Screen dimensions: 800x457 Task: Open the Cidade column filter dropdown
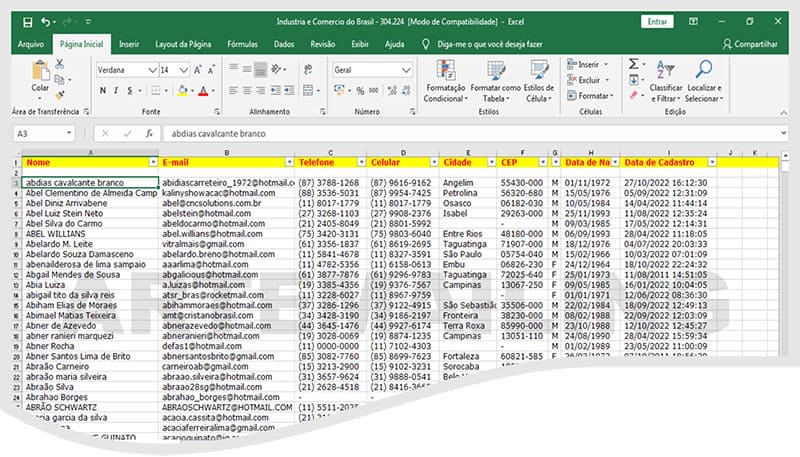[491, 162]
